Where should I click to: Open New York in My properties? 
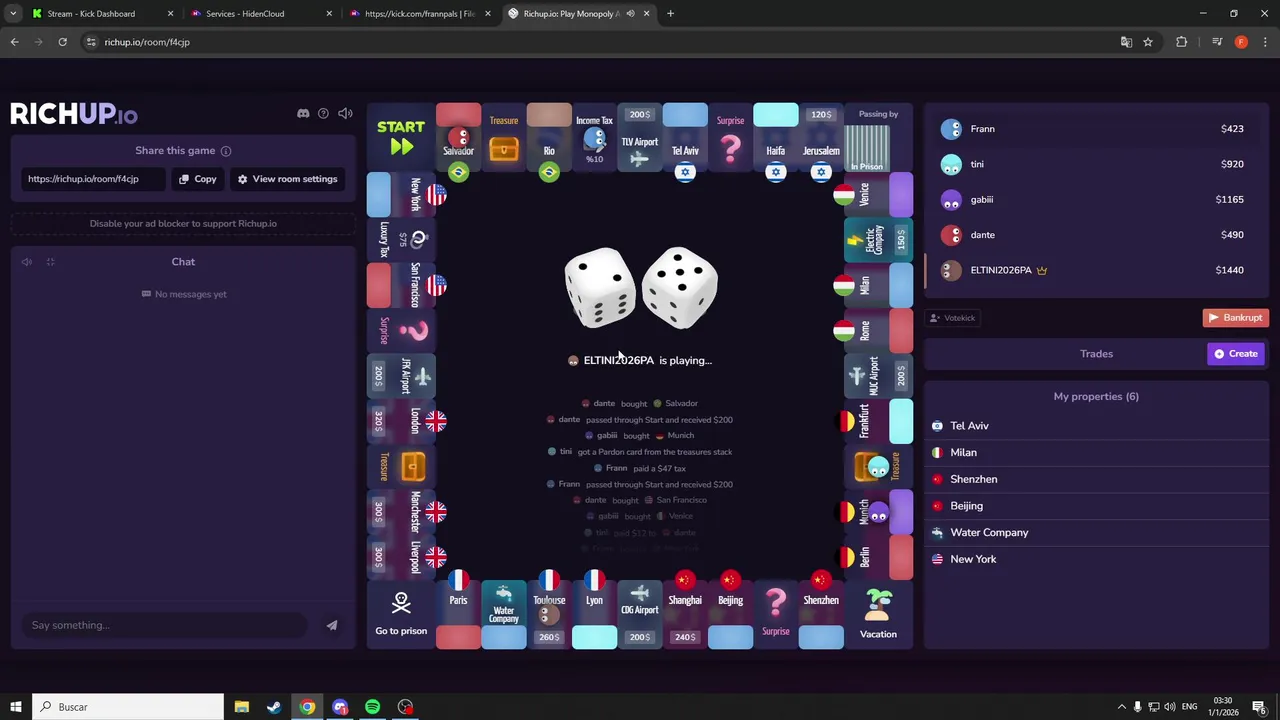[1096, 559]
